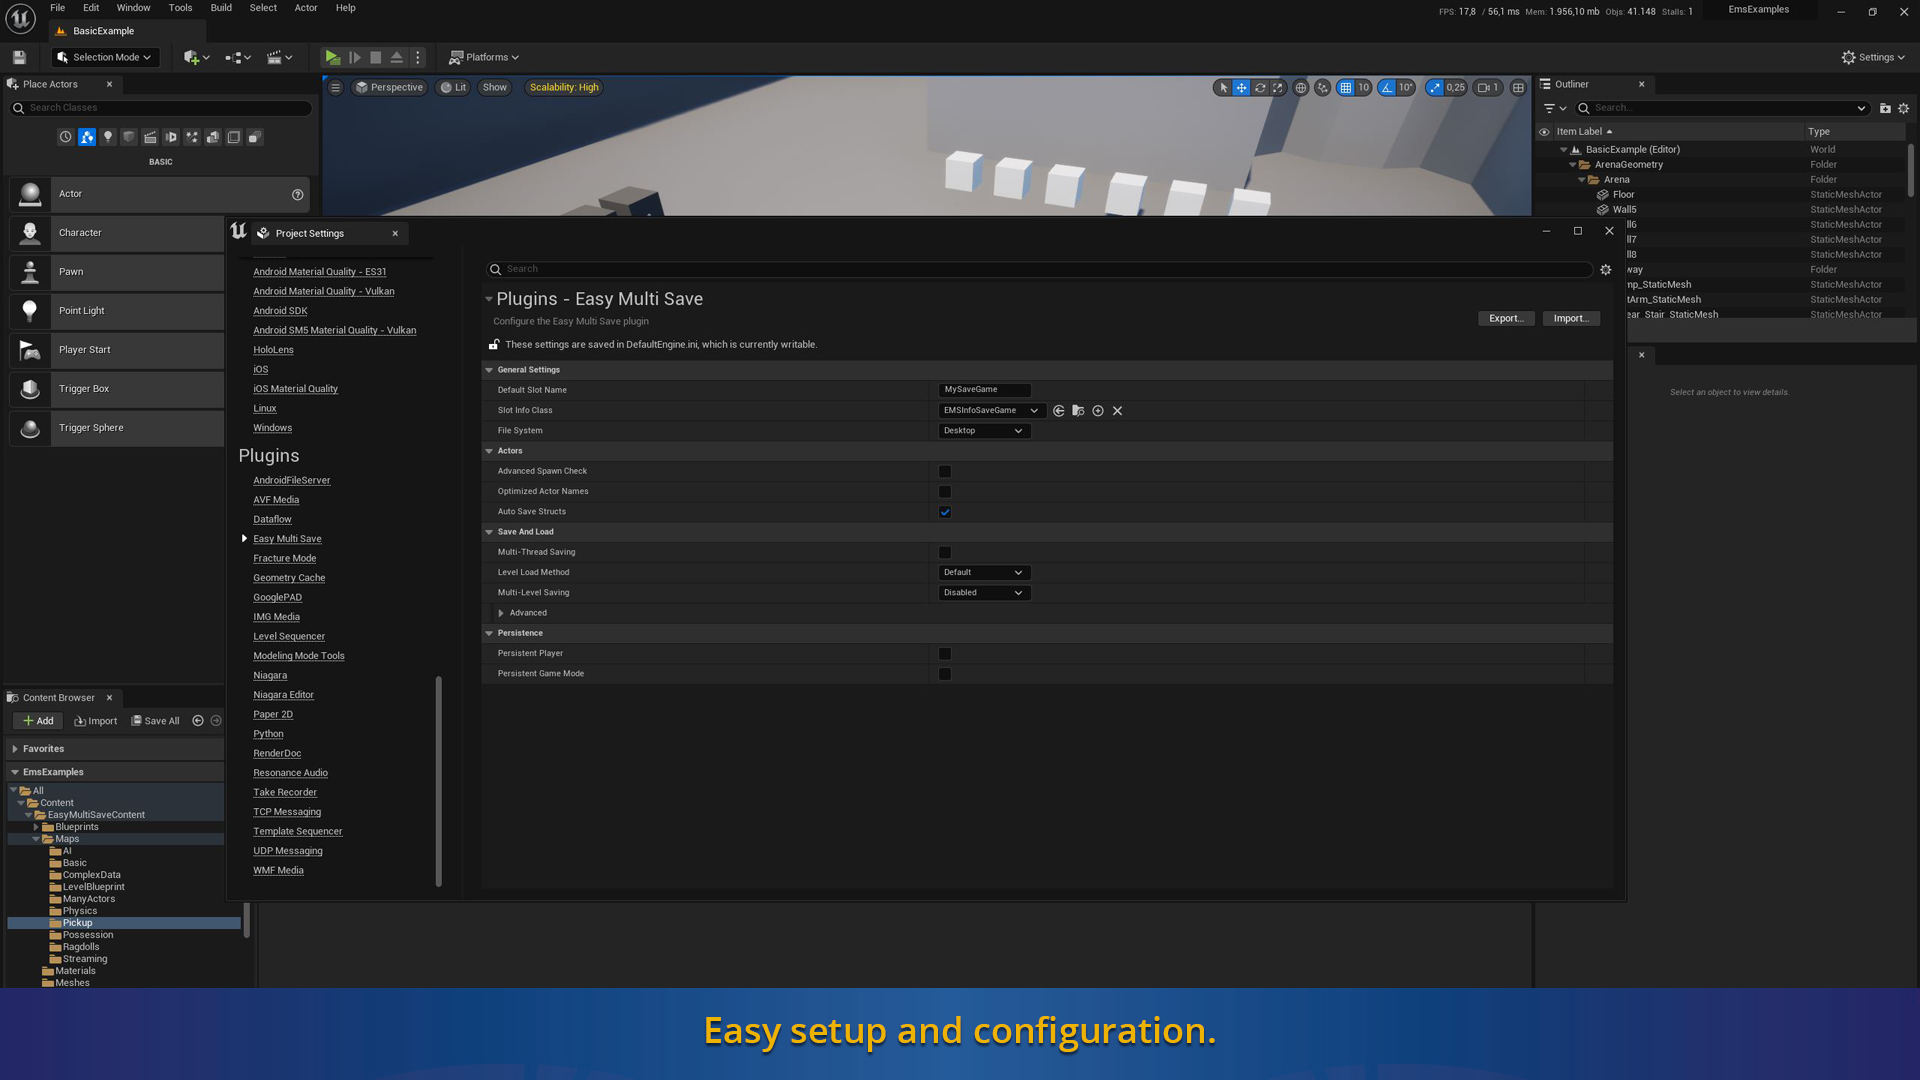Switch to the Content Browser tab
This screenshot has height=1080, width=1920.
pyautogui.click(x=58, y=698)
